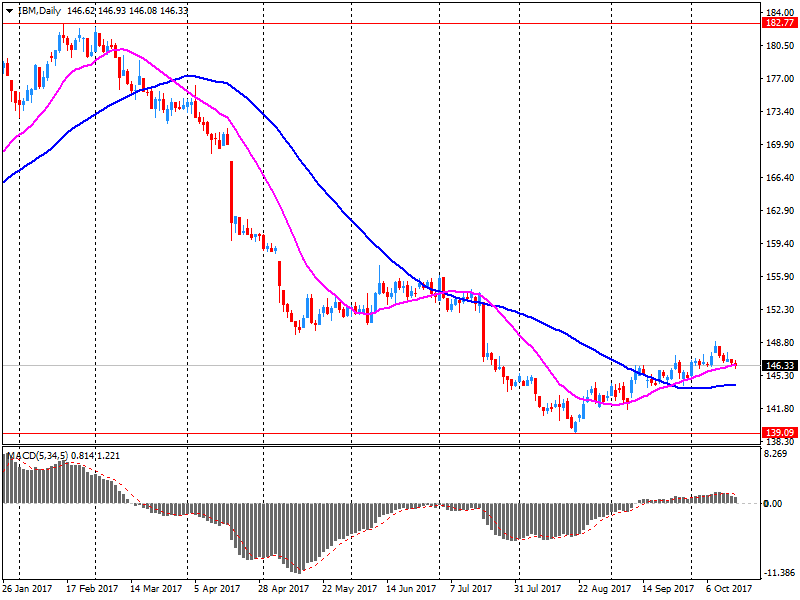
Task: Click the 6 Oct 2017 date label
Action: (729, 588)
